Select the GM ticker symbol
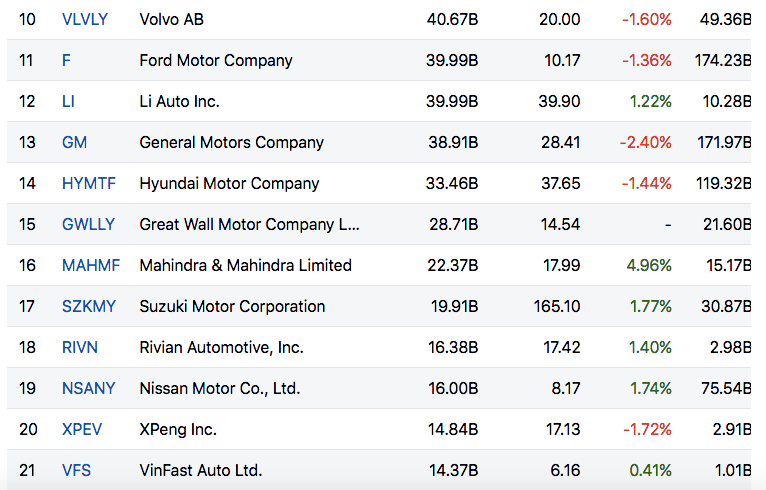 point(74,142)
